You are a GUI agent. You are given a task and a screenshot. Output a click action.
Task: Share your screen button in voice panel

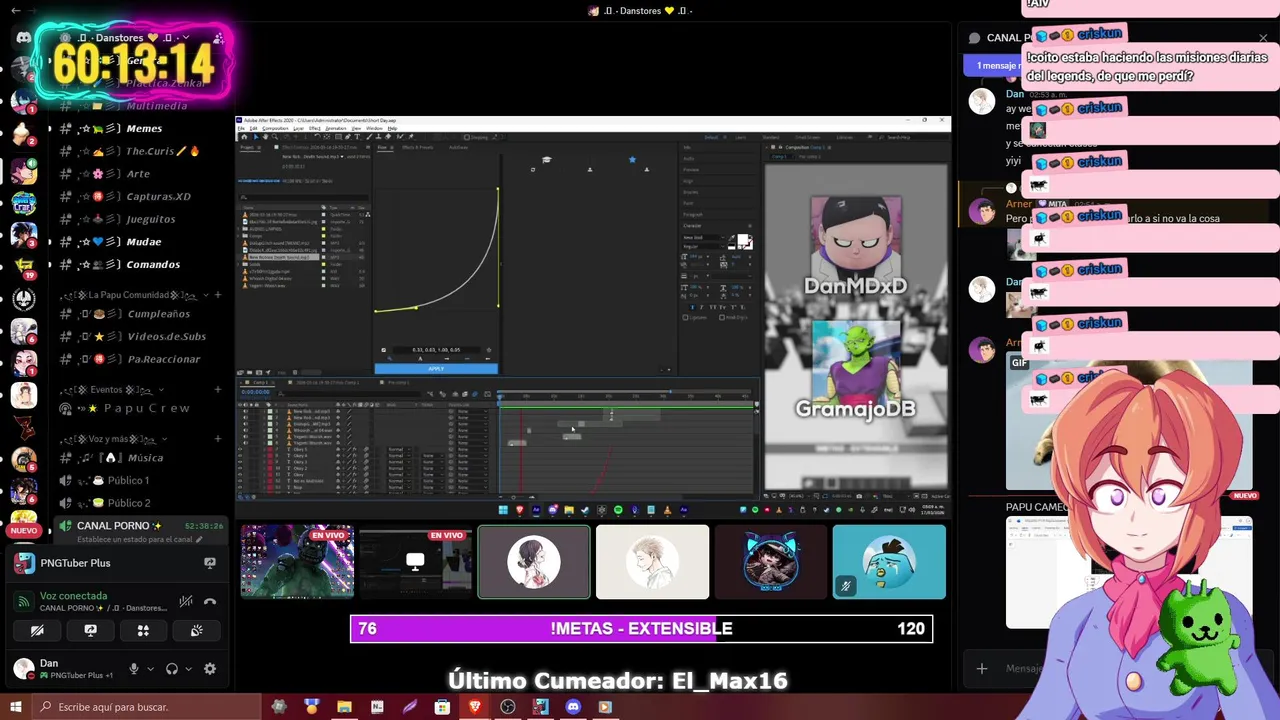tap(90, 630)
